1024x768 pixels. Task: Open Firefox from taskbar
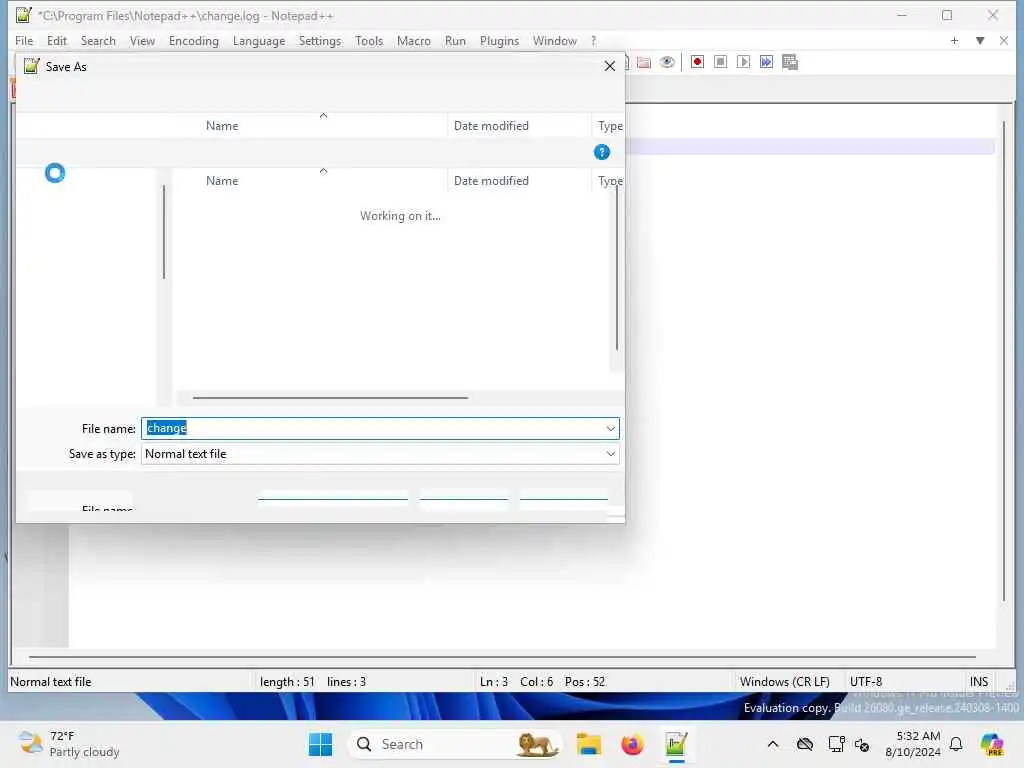[632, 744]
